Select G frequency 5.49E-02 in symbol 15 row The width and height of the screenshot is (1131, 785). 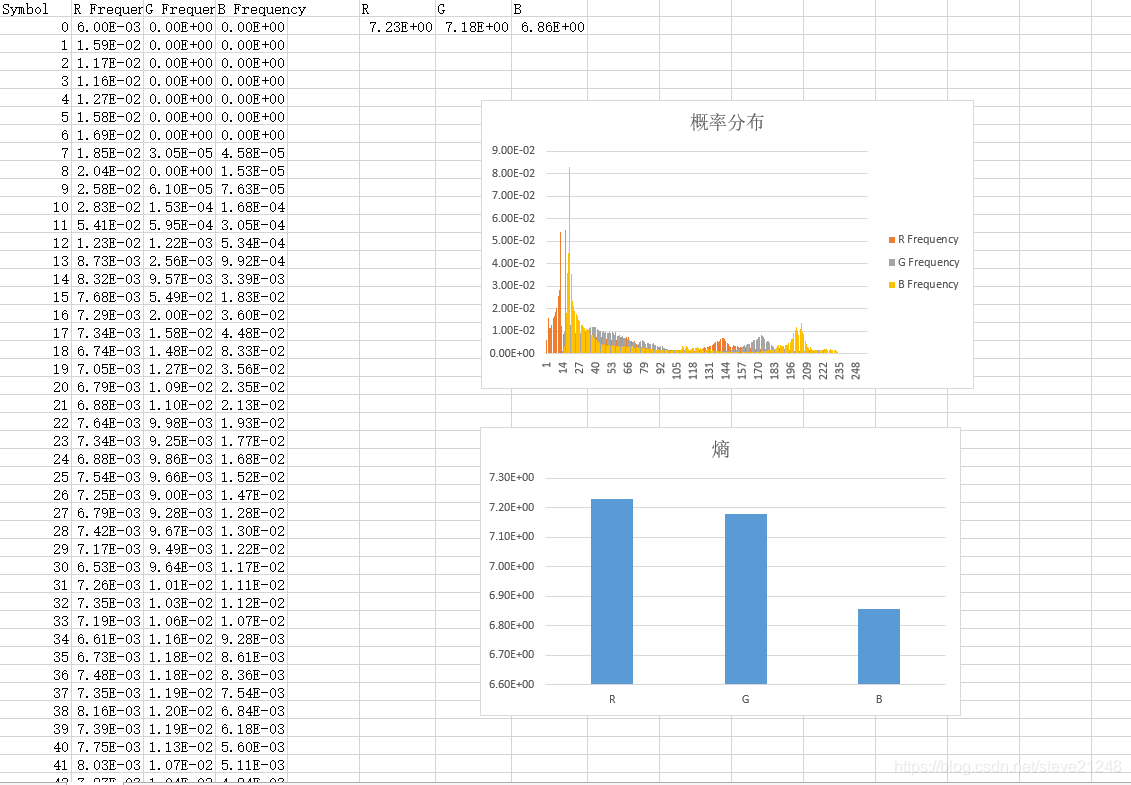pos(180,297)
